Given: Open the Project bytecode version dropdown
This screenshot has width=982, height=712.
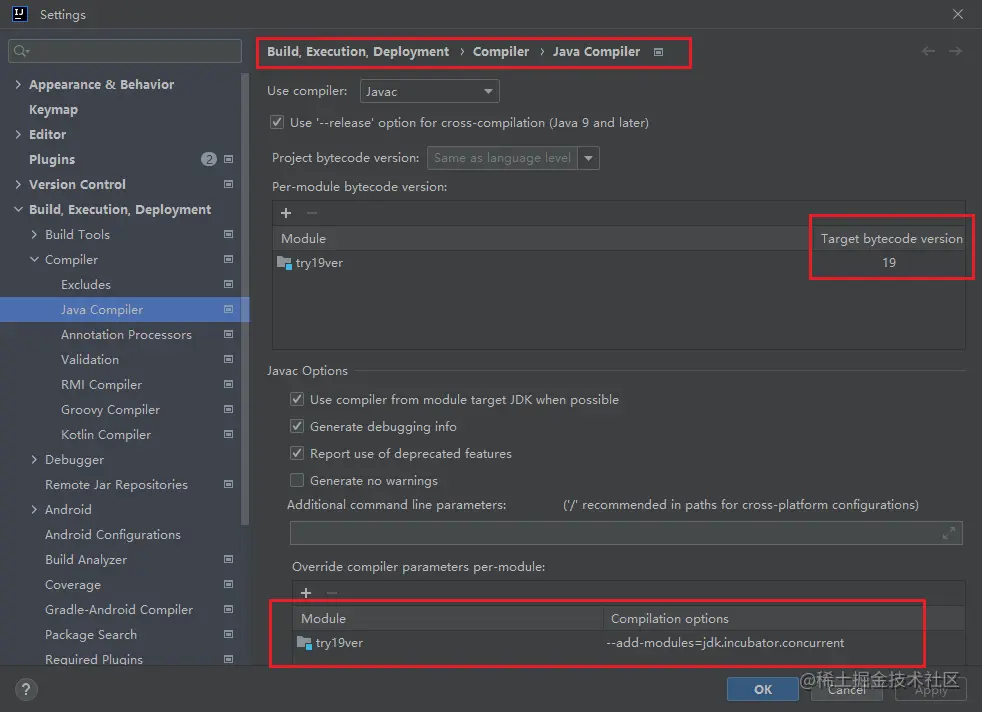Looking at the screenshot, I should [x=588, y=158].
